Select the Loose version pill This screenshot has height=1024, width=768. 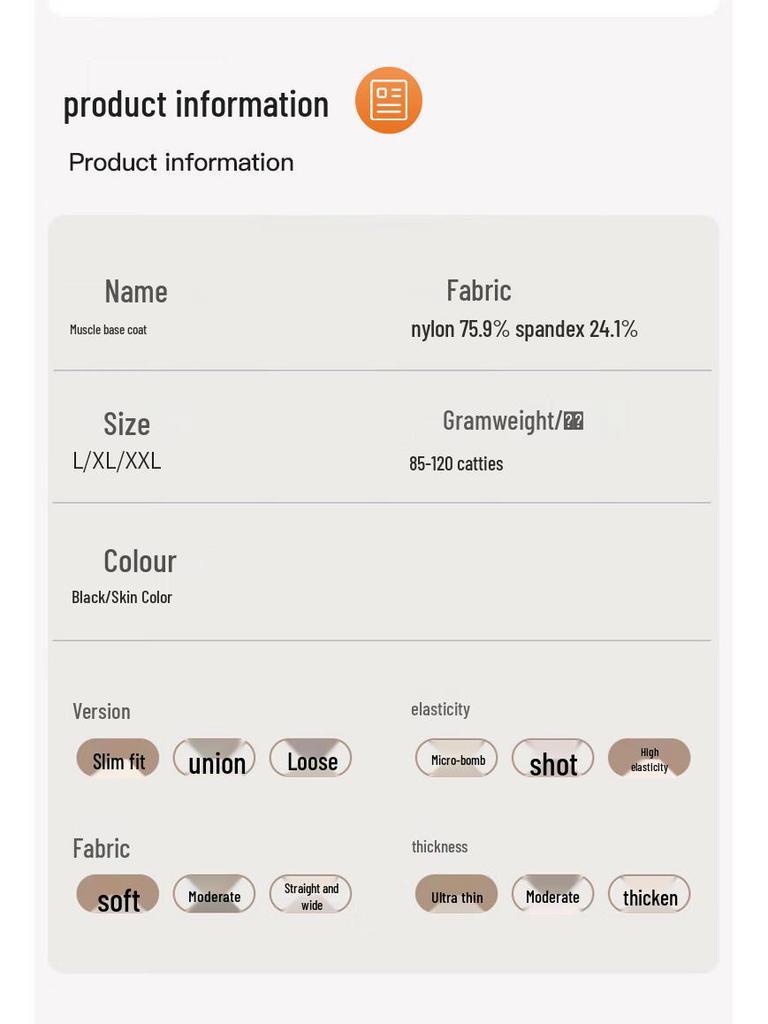coord(311,759)
